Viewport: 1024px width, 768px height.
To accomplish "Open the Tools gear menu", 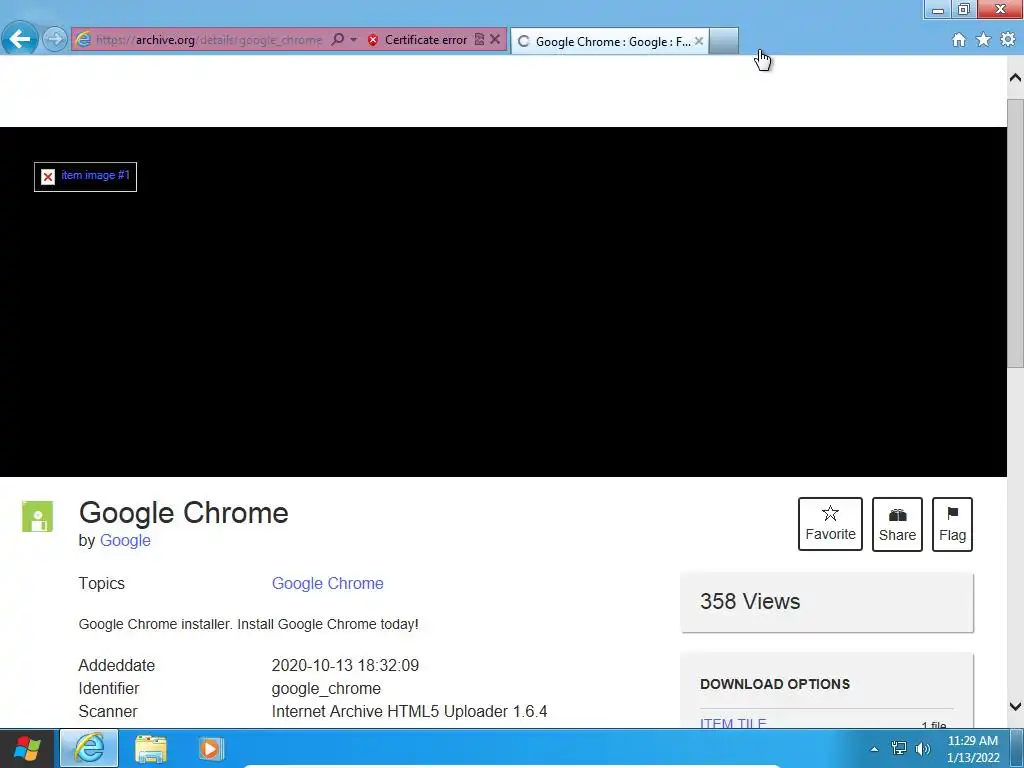I will click(x=1008, y=40).
